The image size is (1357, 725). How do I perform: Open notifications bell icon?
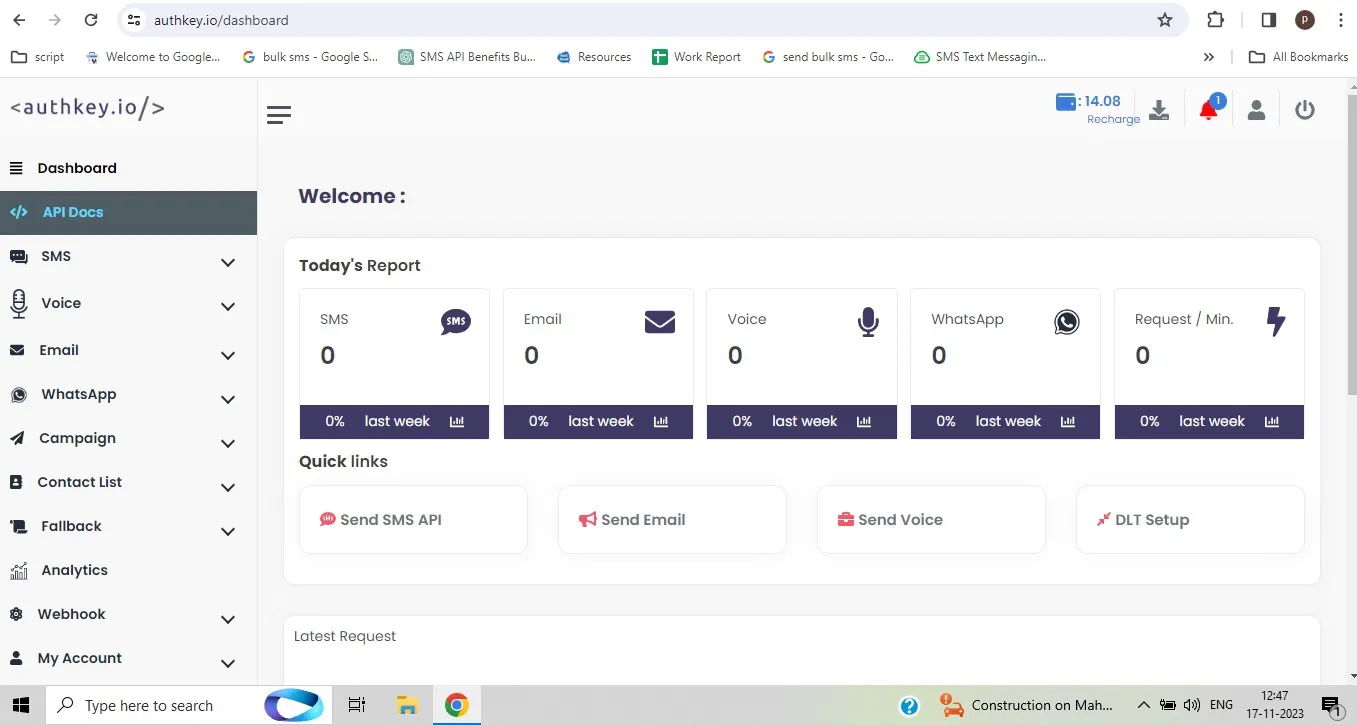1209,109
